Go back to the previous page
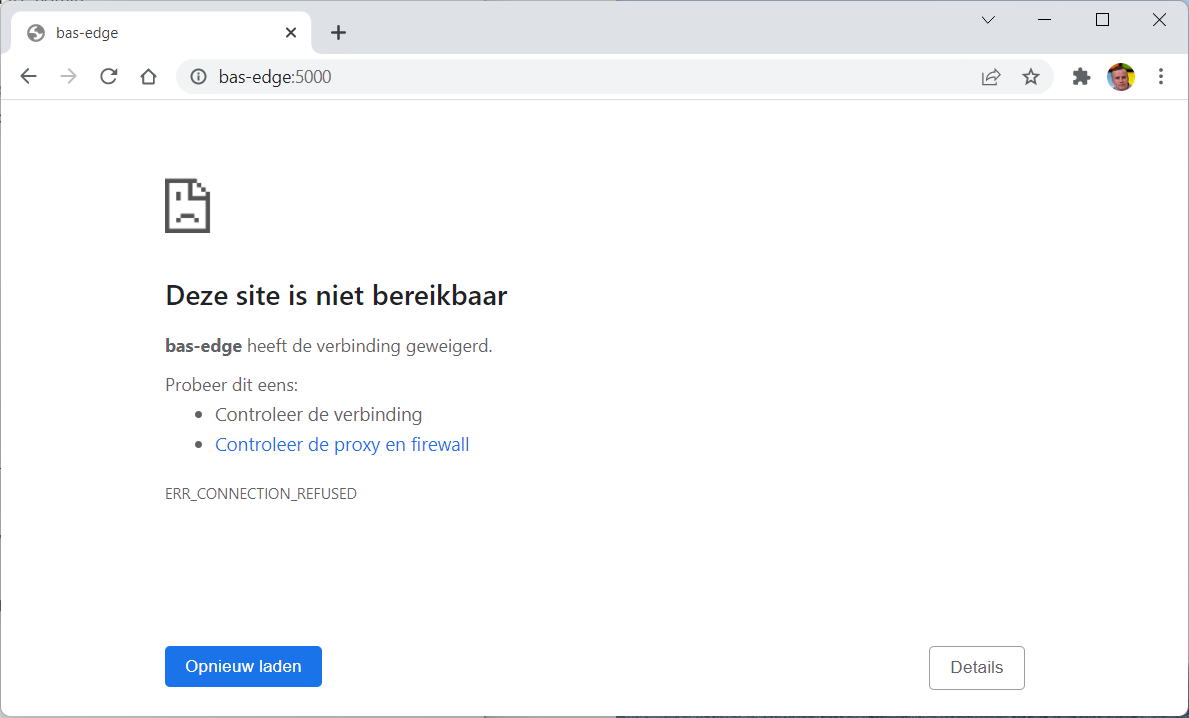 (x=28, y=77)
